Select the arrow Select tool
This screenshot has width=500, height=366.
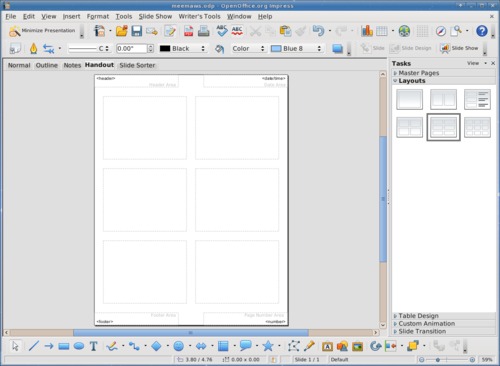coord(15,346)
